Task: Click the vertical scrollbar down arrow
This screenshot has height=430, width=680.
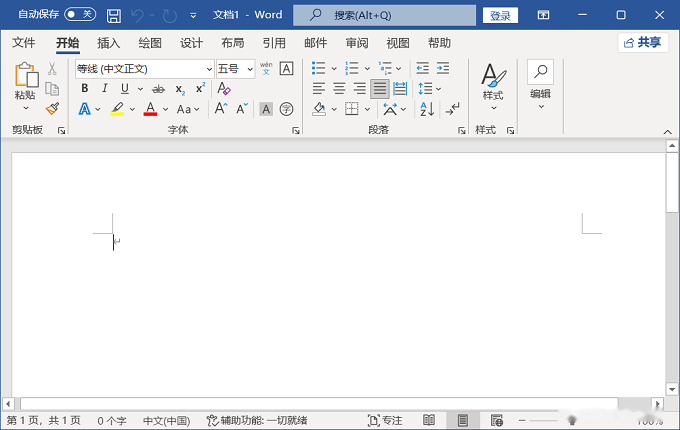Action: pos(672,389)
